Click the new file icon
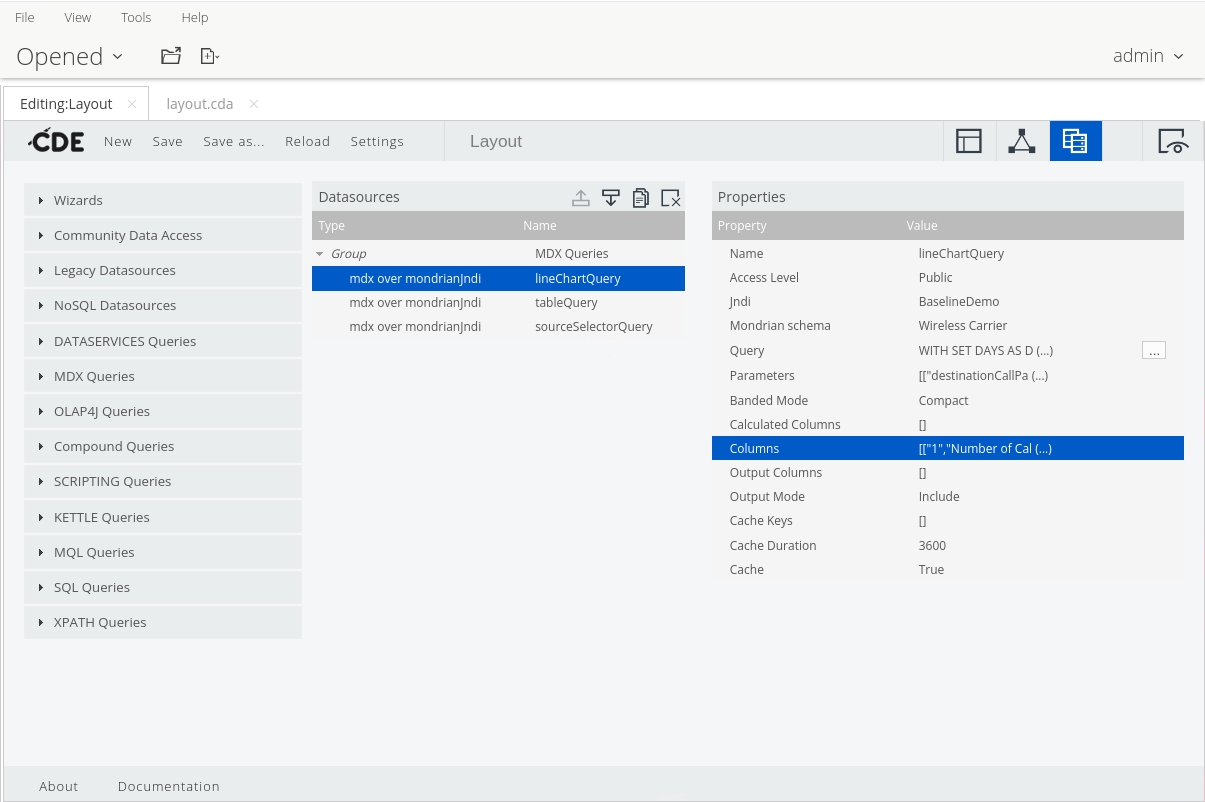 click(209, 56)
